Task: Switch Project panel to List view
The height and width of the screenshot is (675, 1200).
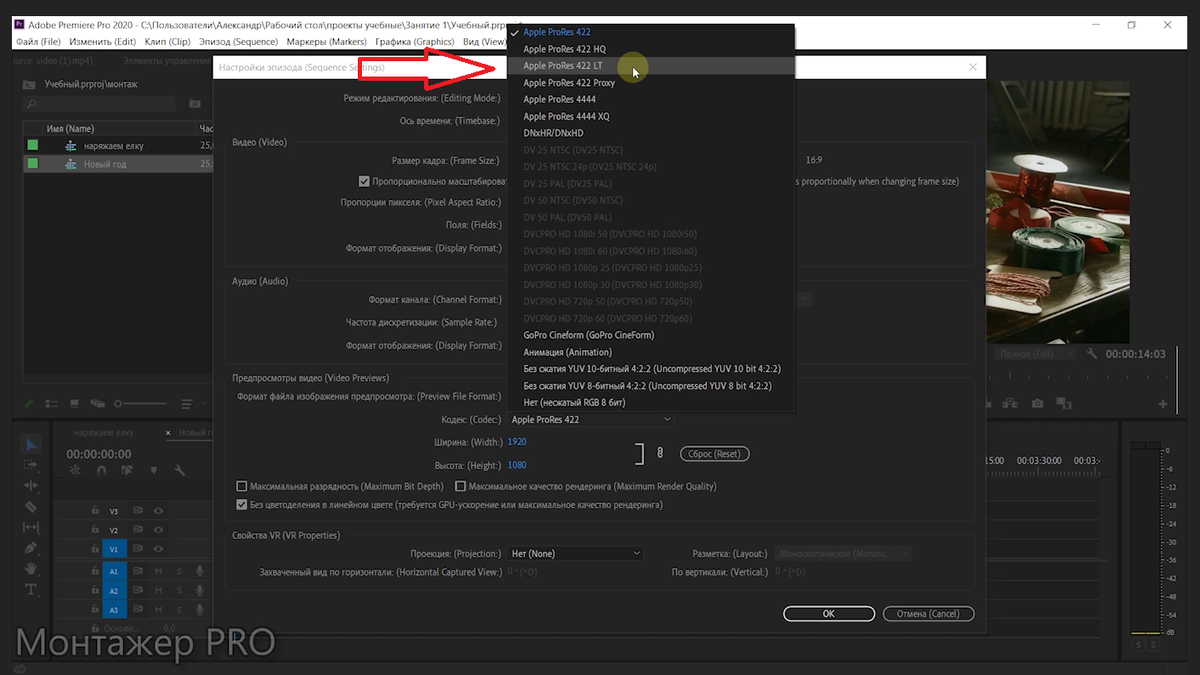Action: (x=52, y=404)
